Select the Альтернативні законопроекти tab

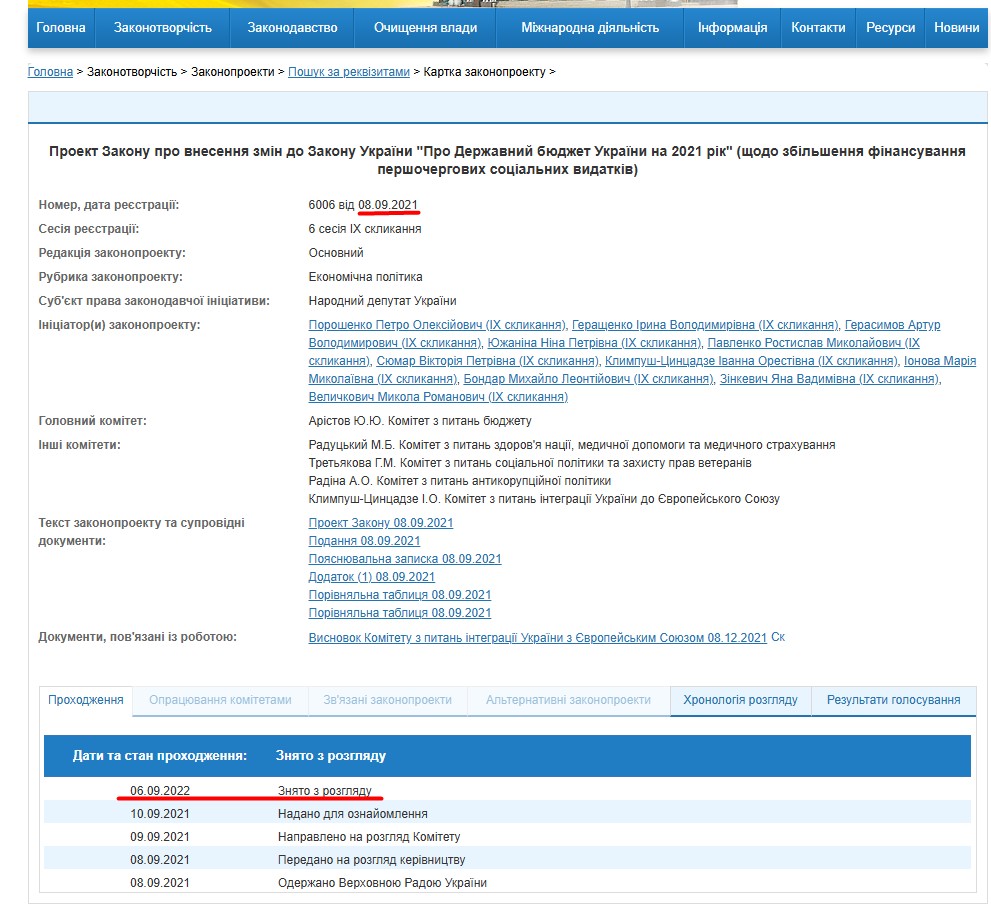coord(568,700)
